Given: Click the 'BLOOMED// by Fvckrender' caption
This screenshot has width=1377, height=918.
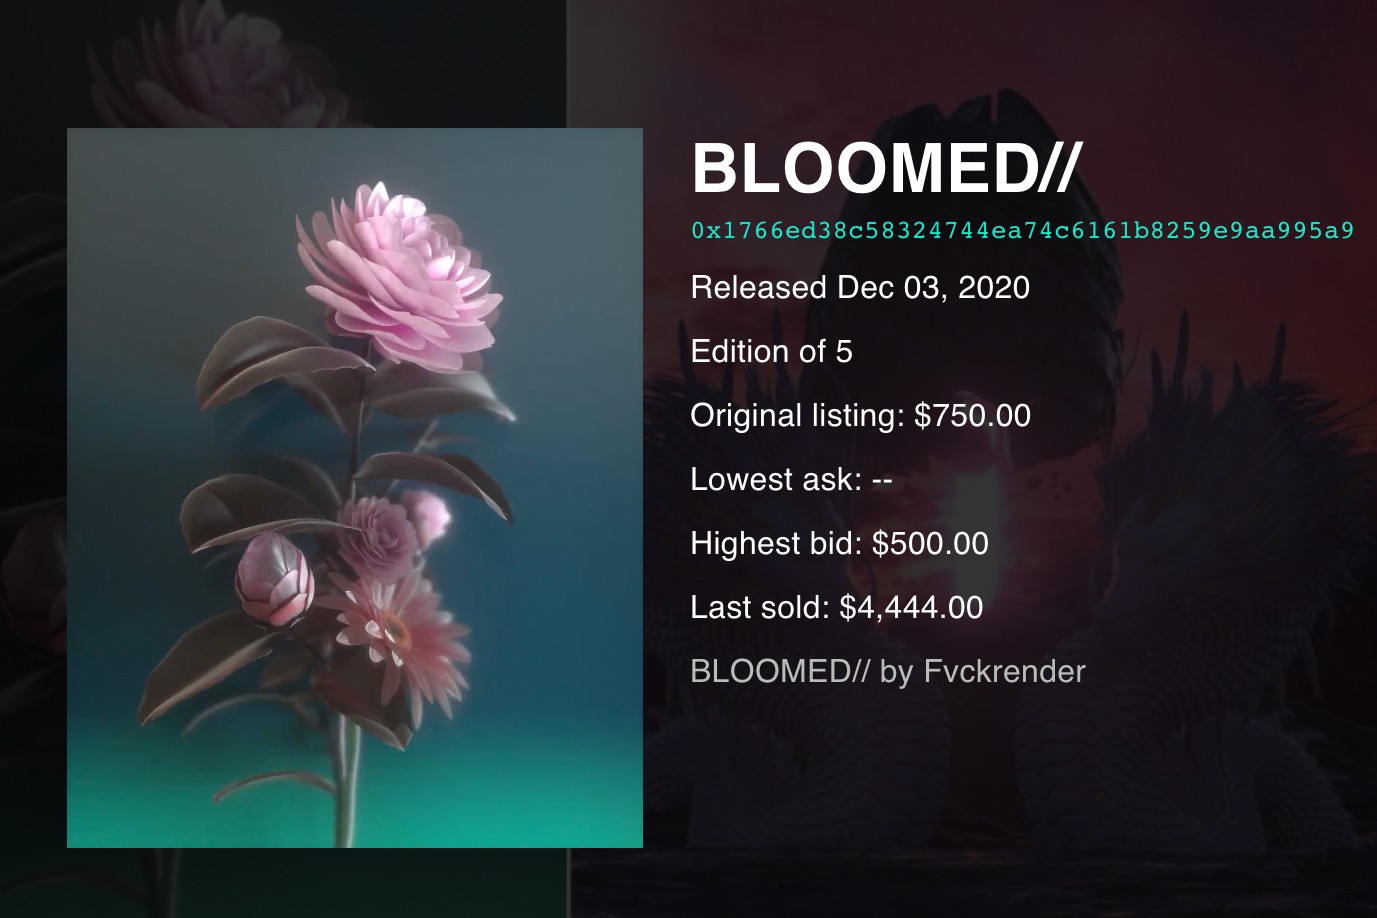Looking at the screenshot, I should tap(888, 671).
